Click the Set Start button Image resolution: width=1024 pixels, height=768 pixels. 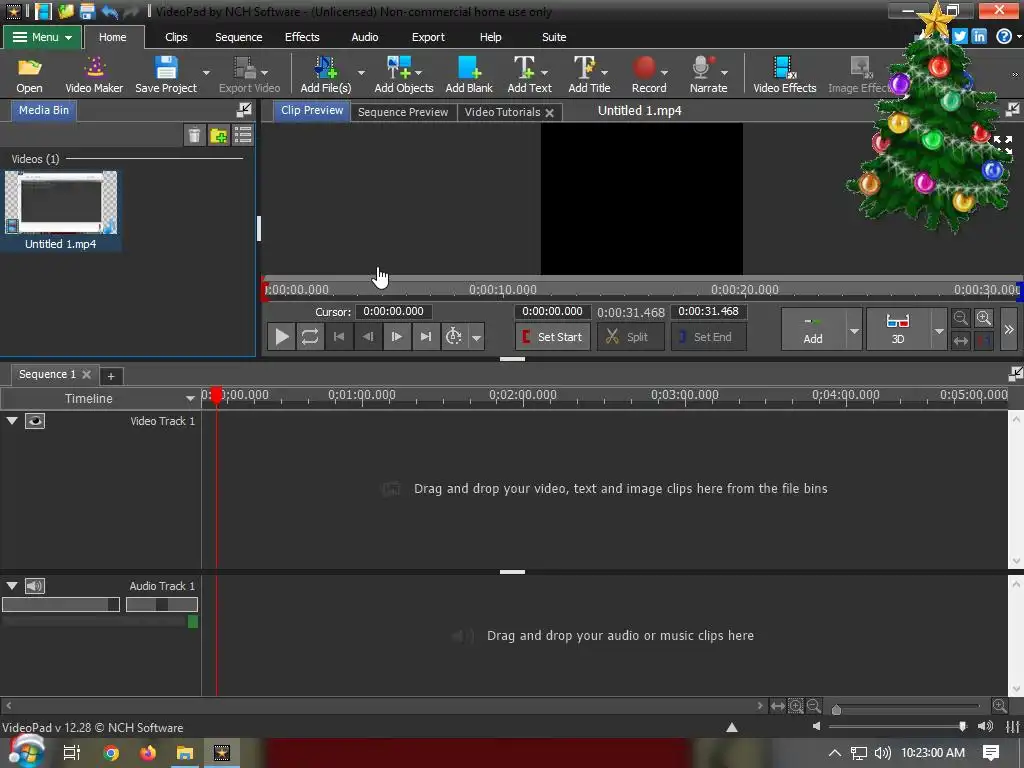click(x=552, y=337)
